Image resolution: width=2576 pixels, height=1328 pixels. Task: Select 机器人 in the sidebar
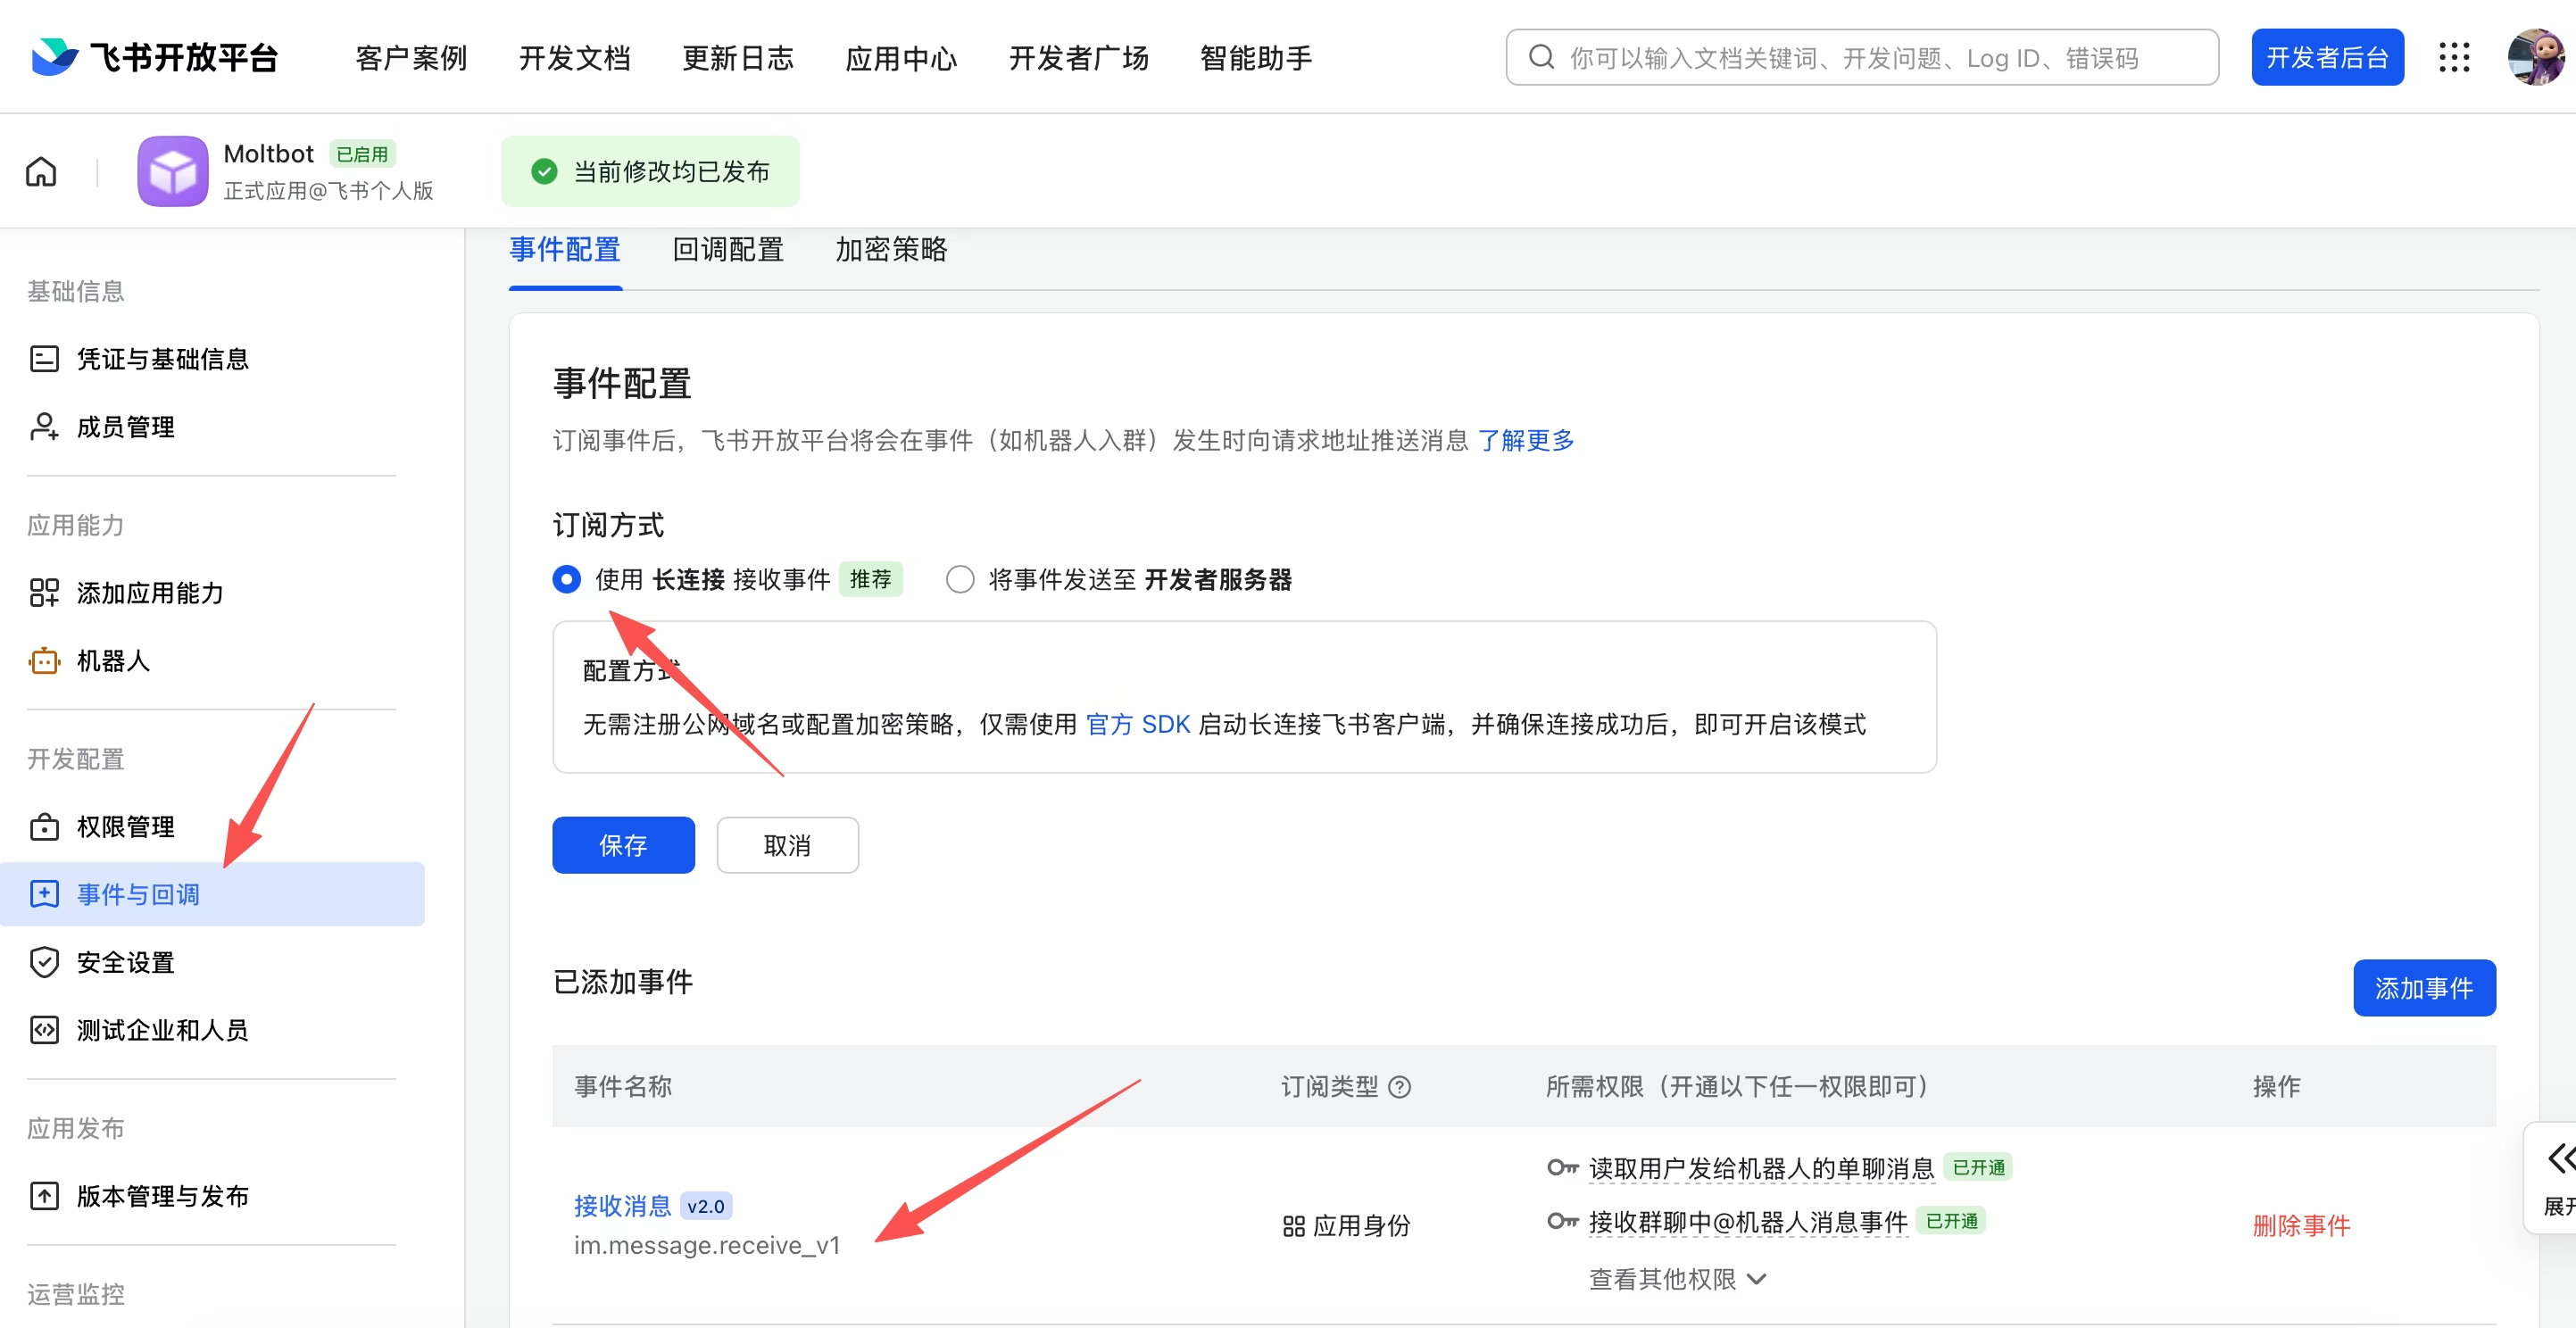coord(113,661)
